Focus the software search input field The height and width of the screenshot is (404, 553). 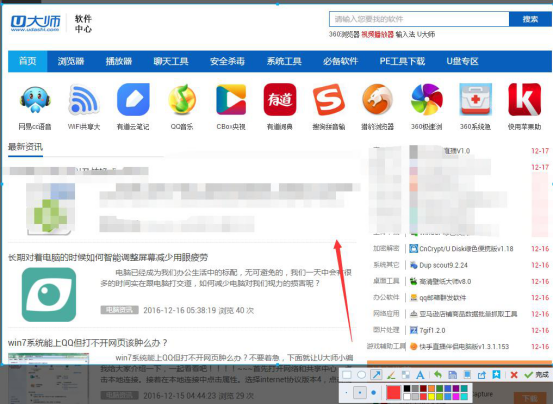pyautogui.click(x=419, y=19)
